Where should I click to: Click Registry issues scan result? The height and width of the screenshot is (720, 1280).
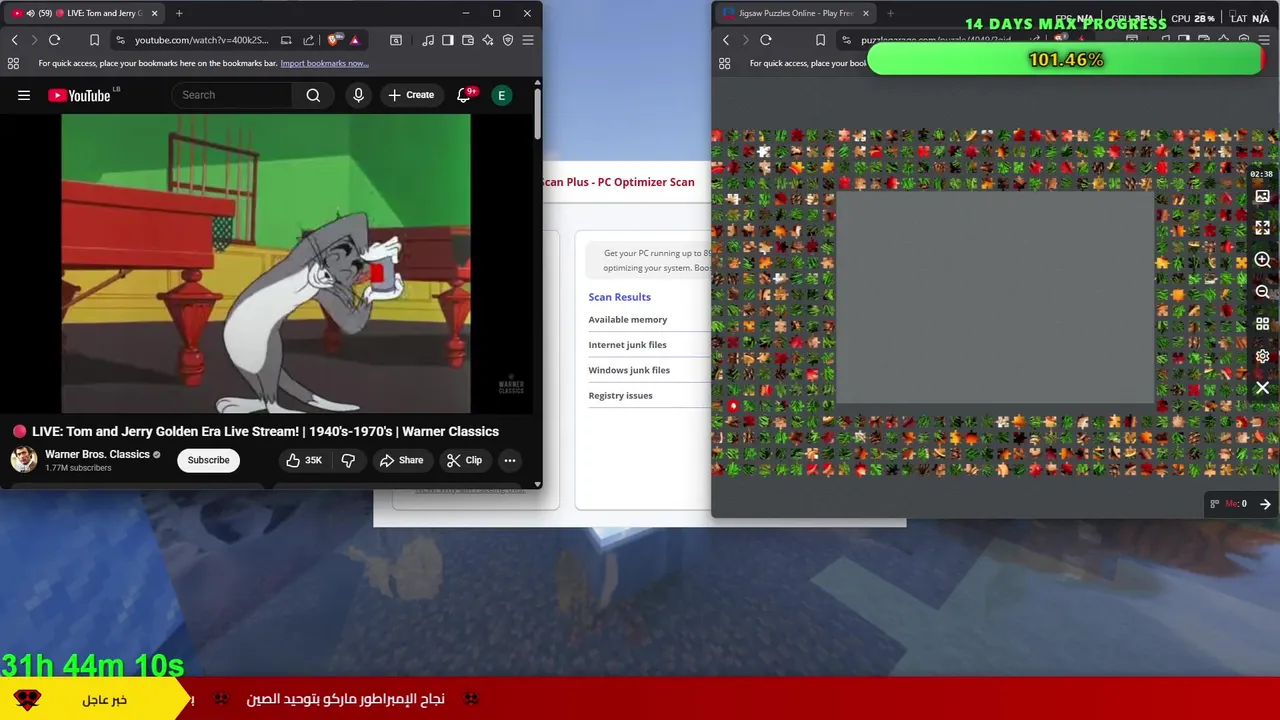pyautogui.click(x=620, y=395)
